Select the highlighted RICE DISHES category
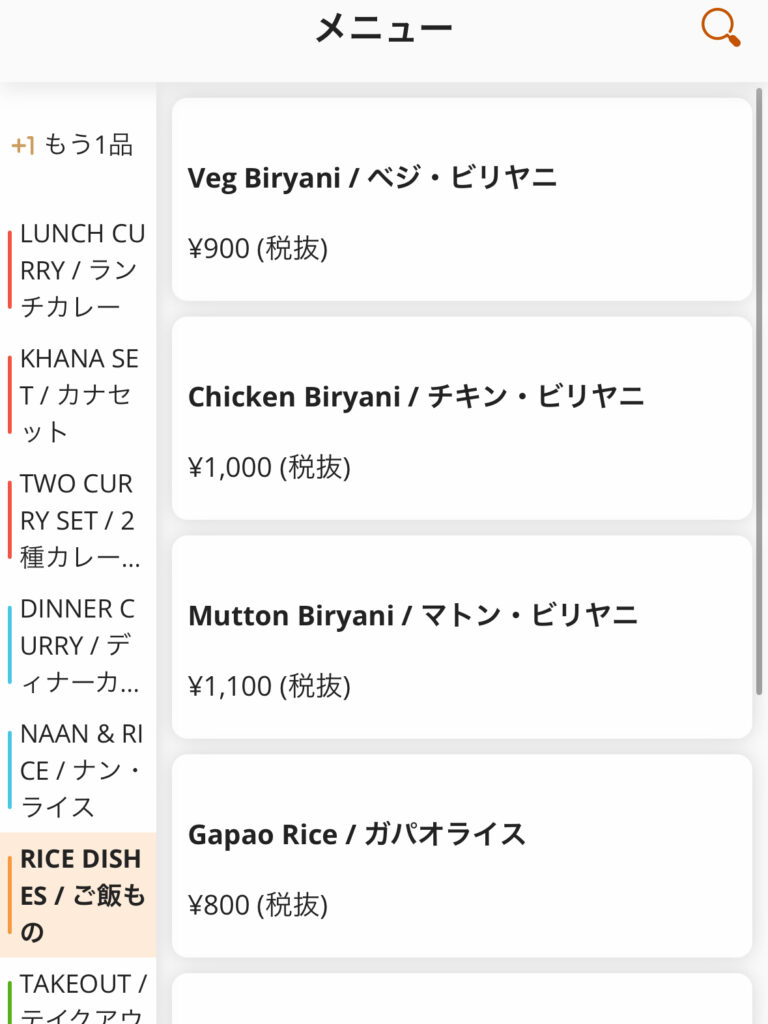 (x=81, y=895)
